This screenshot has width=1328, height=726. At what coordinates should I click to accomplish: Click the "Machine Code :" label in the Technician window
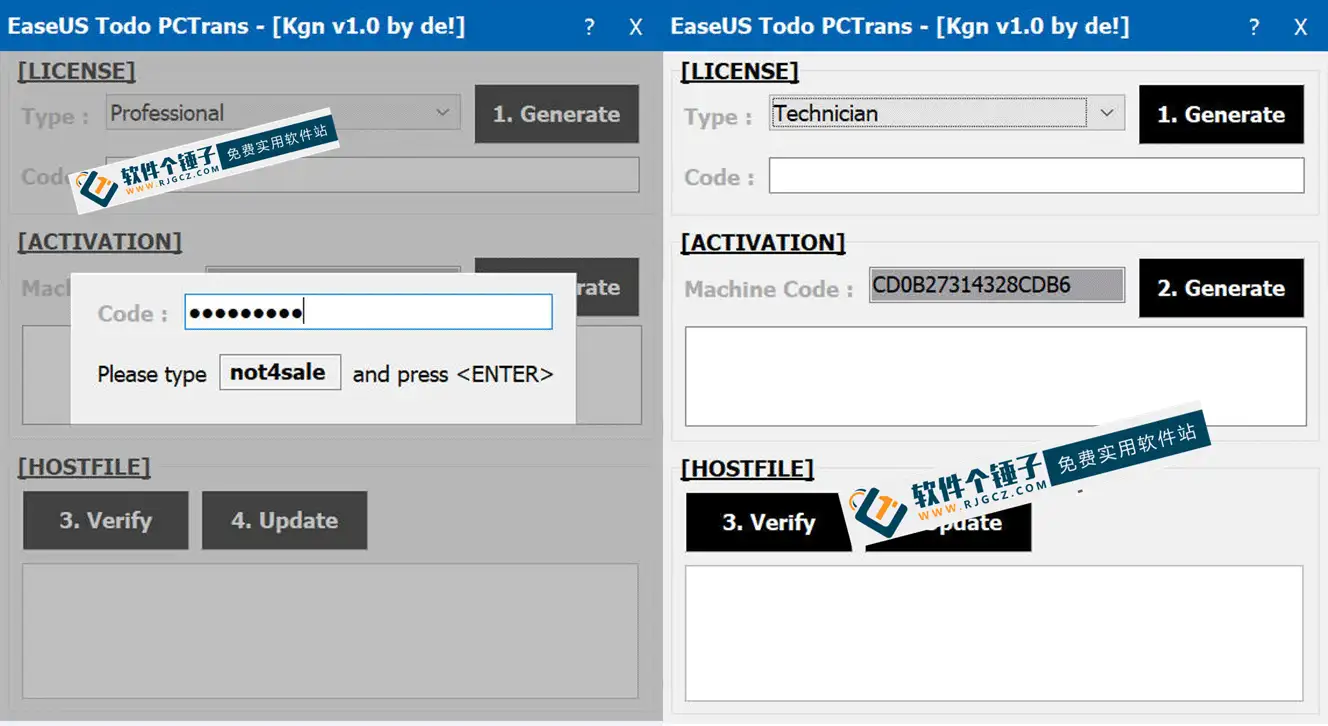click(769, 289)
